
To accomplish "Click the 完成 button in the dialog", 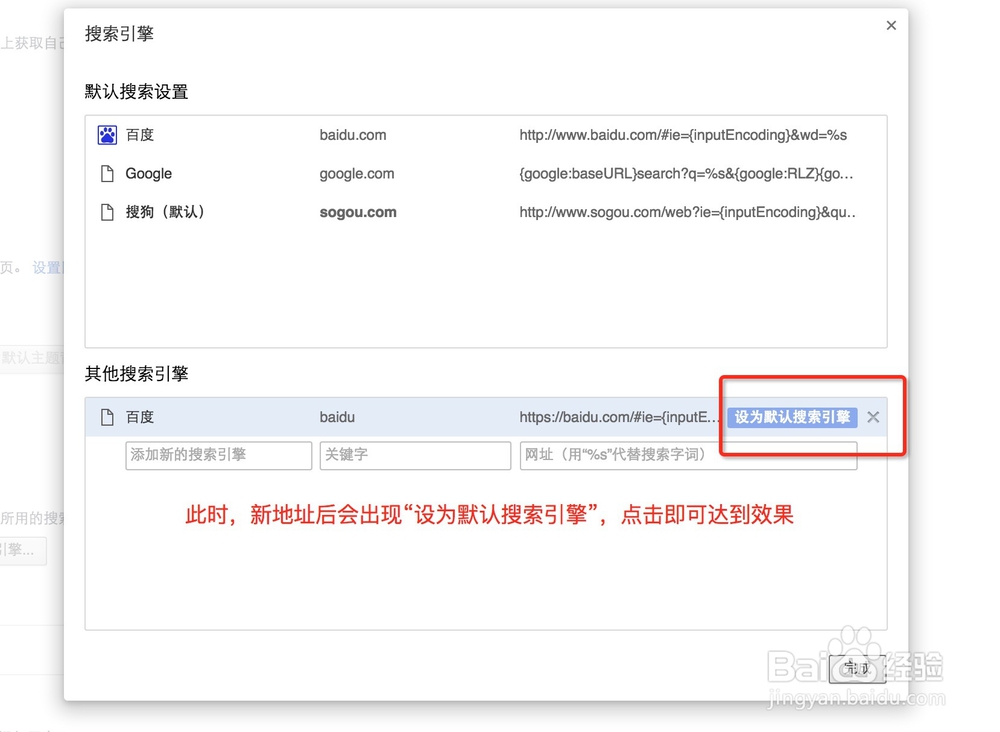I will pos(857,668).
